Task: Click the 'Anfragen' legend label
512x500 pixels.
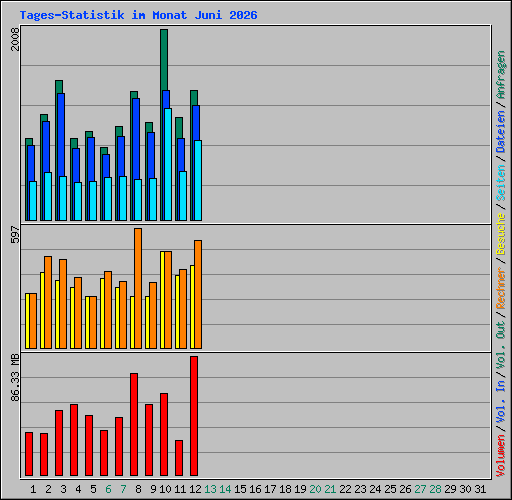Action: [501, 75]
